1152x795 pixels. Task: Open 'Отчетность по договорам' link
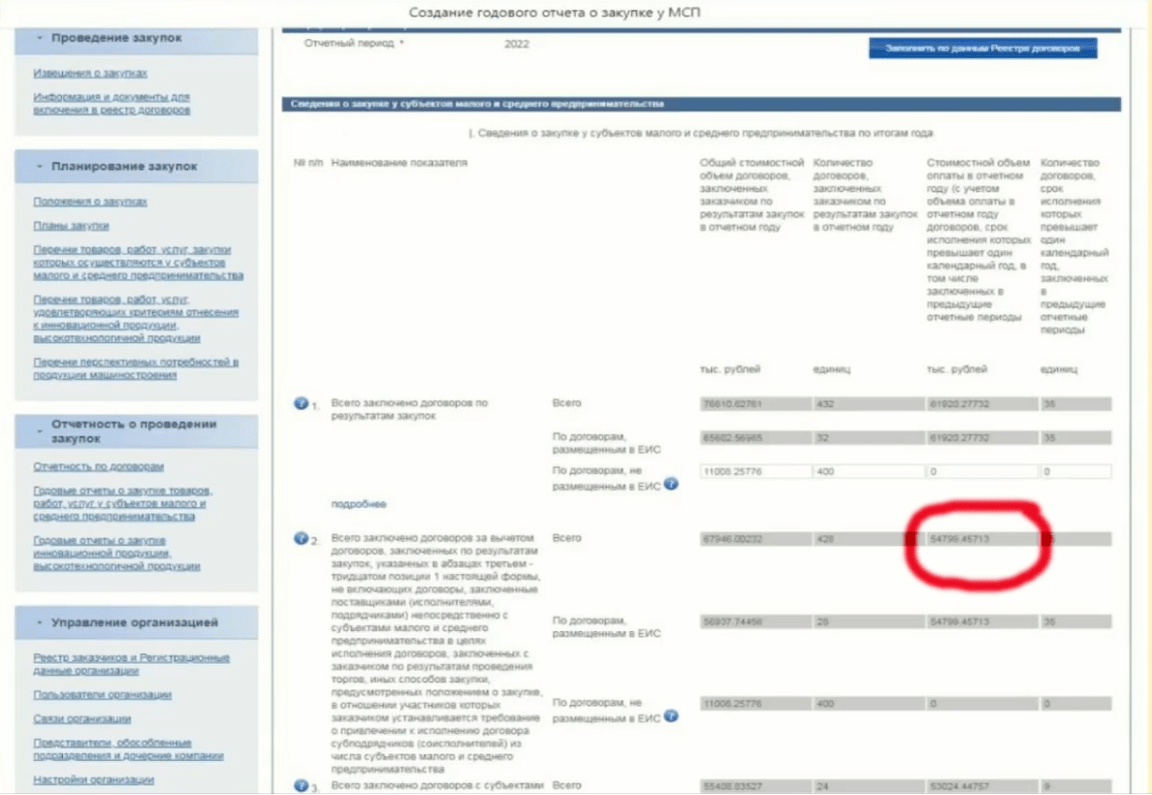point(98,467)
